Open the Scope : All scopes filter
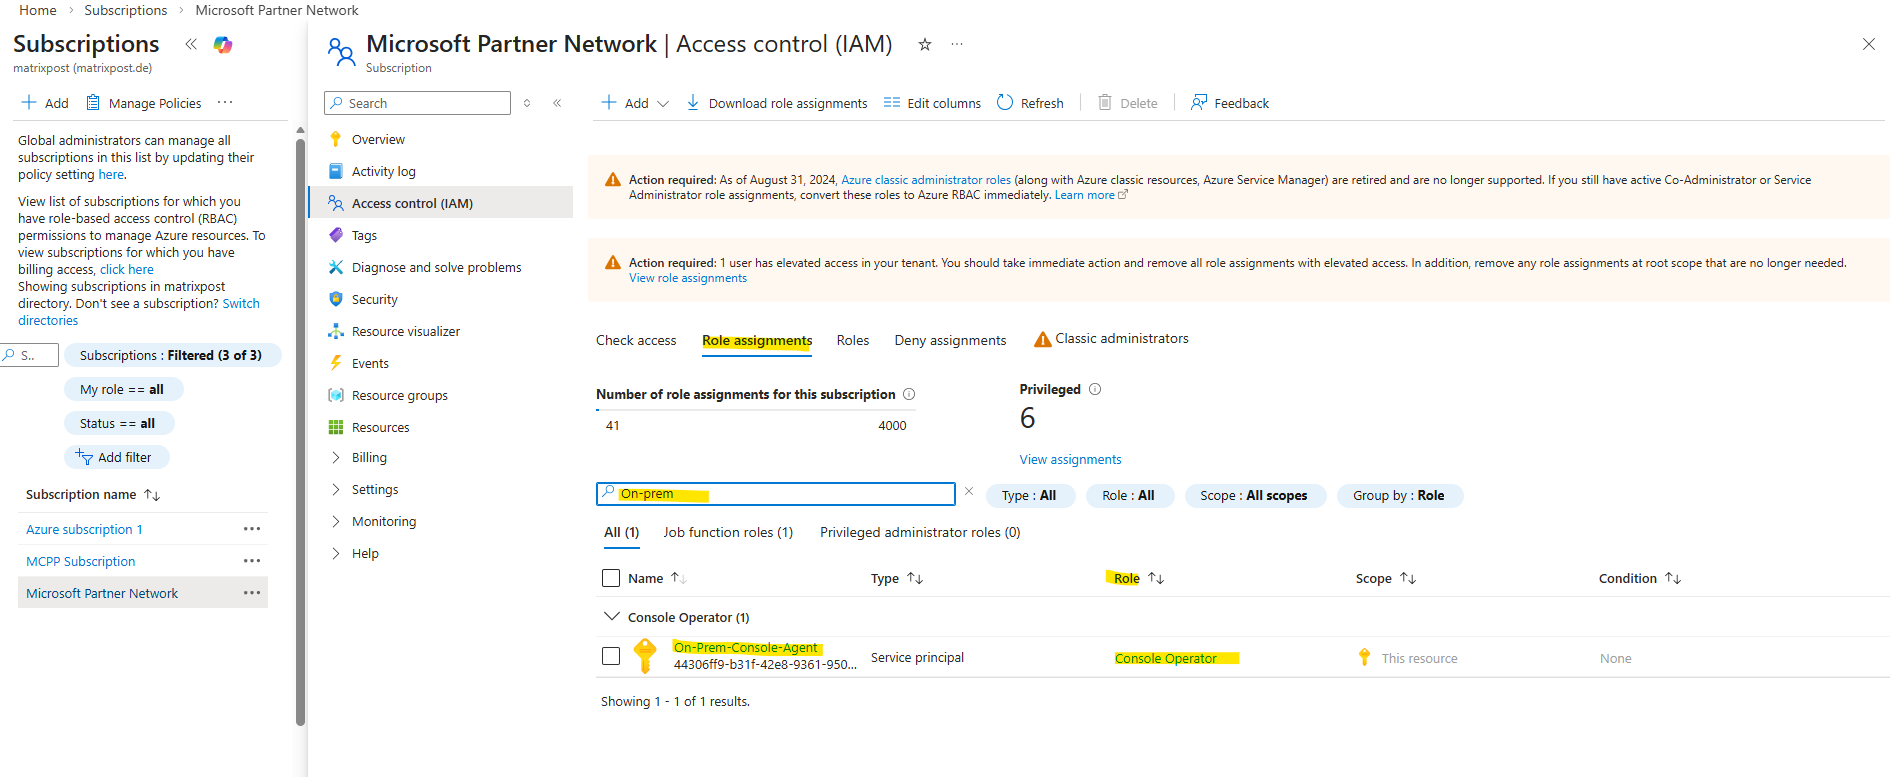This screenshot has height=777, width=1900. point(1253,495)
